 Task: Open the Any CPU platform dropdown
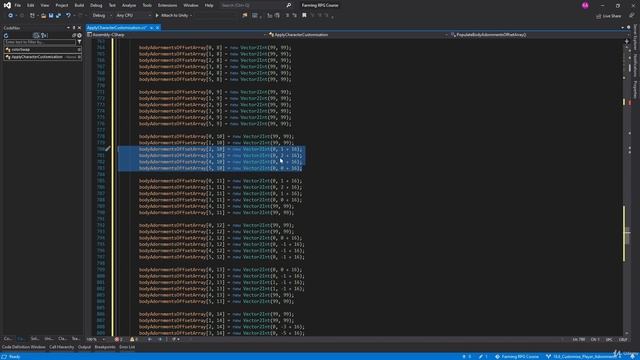coord(133,16)
